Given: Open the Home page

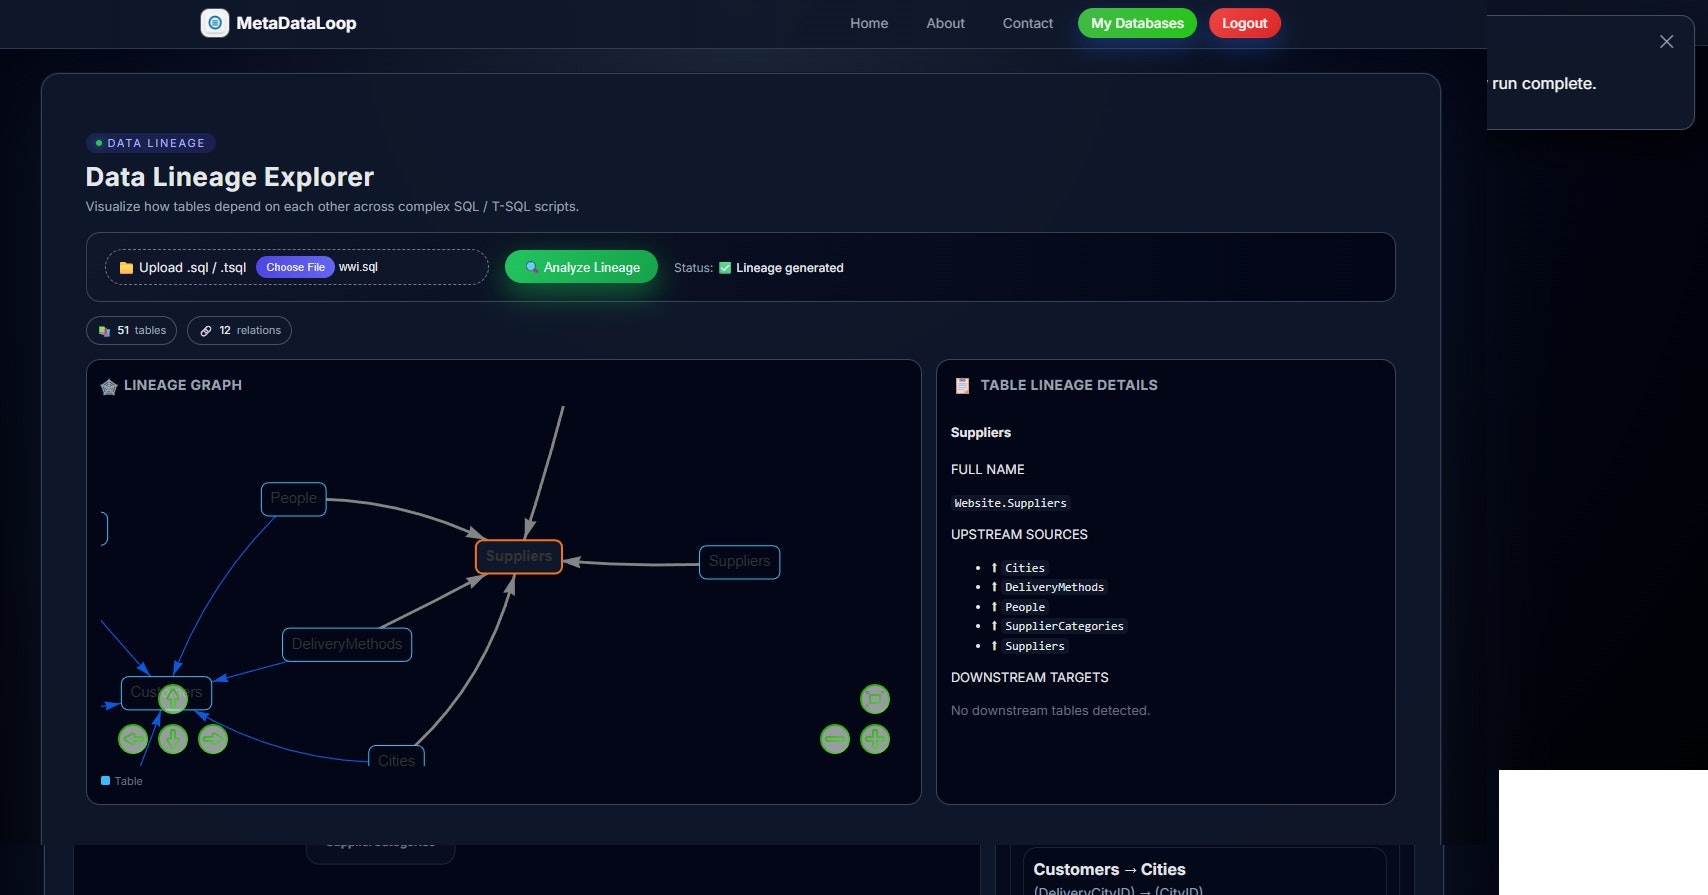Looking at the screenshot, I should pyautogui.click(x=869, y=23).
